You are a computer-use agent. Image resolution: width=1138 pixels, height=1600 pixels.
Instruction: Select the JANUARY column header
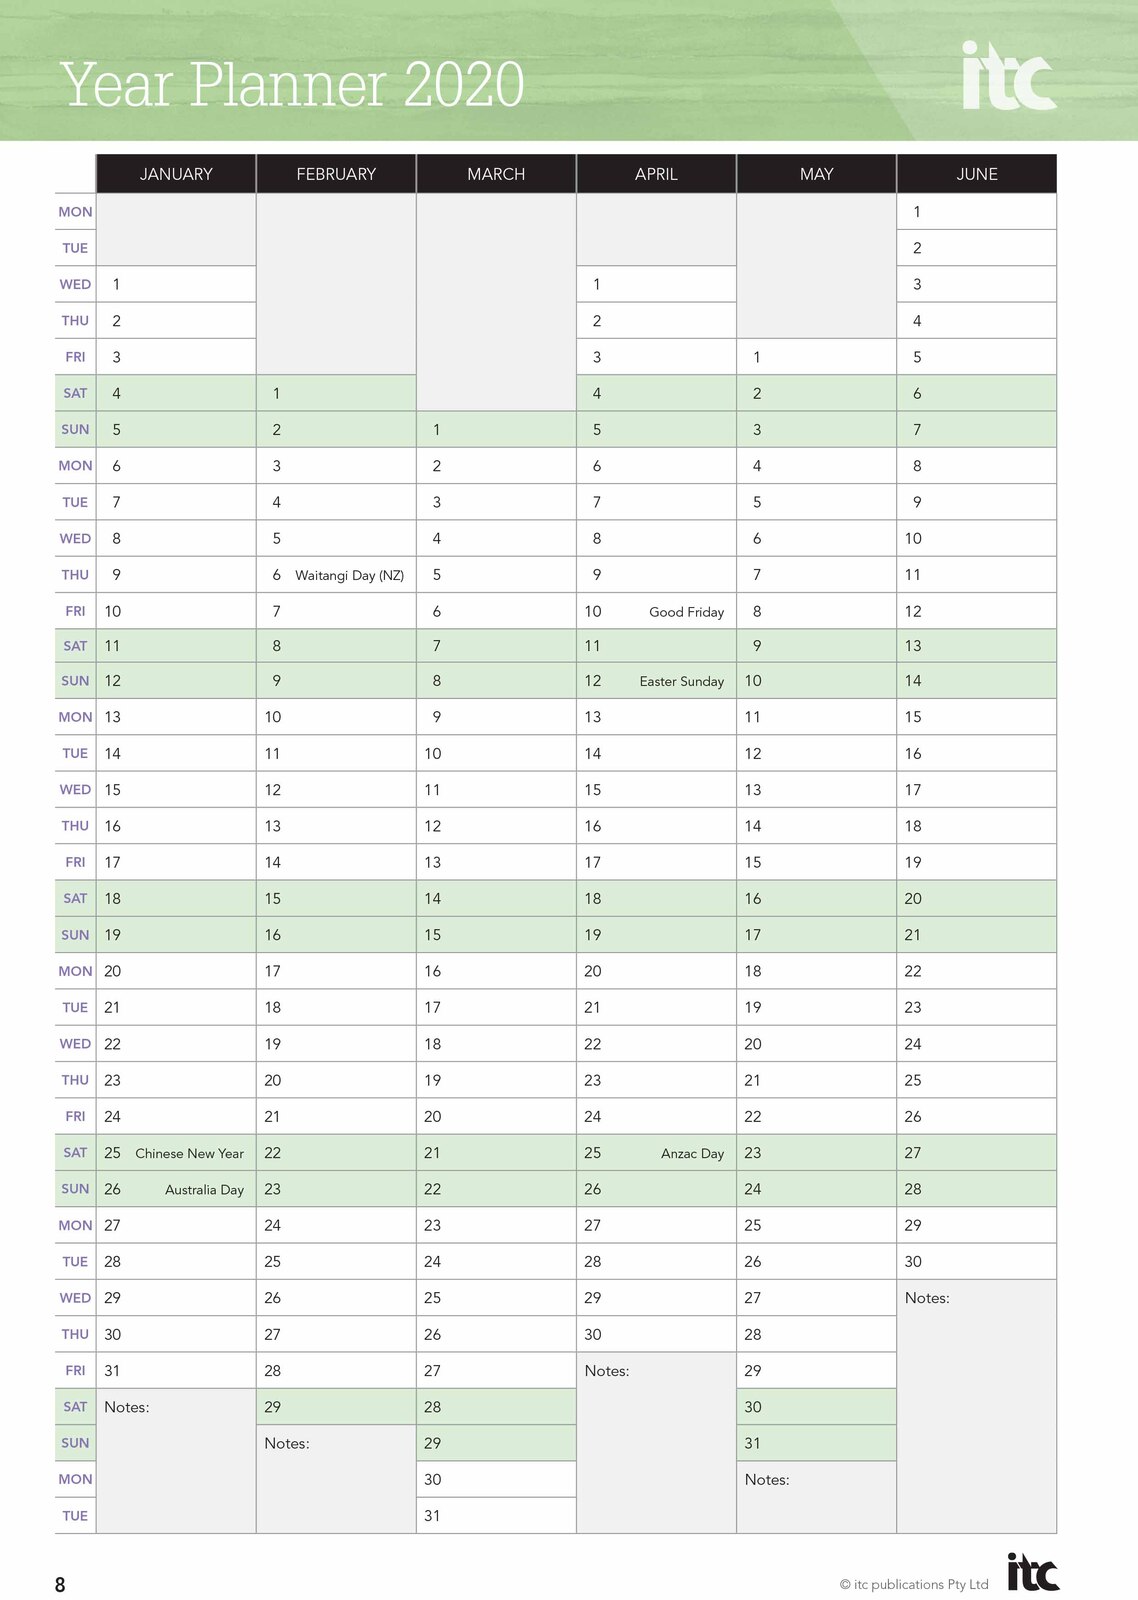pyautogui.click(x=176, y=174)
